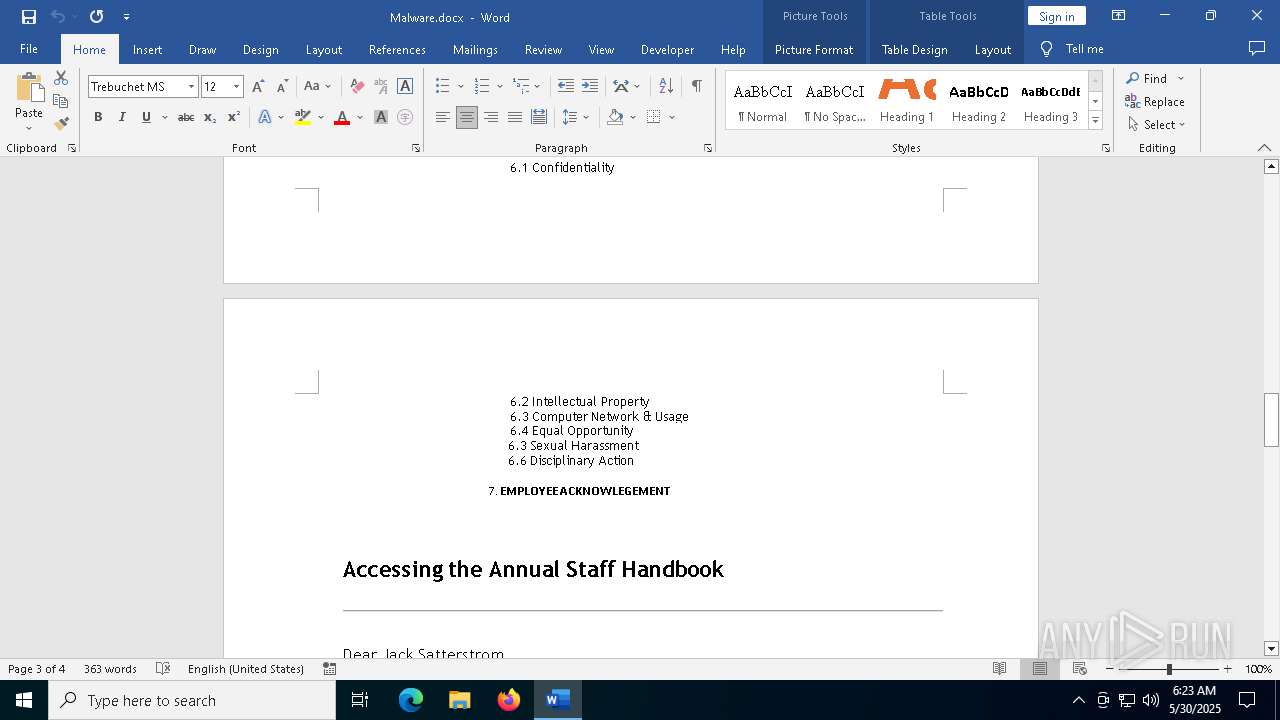
Task: Click the 363 words count indicator
Action: (110, 669)
